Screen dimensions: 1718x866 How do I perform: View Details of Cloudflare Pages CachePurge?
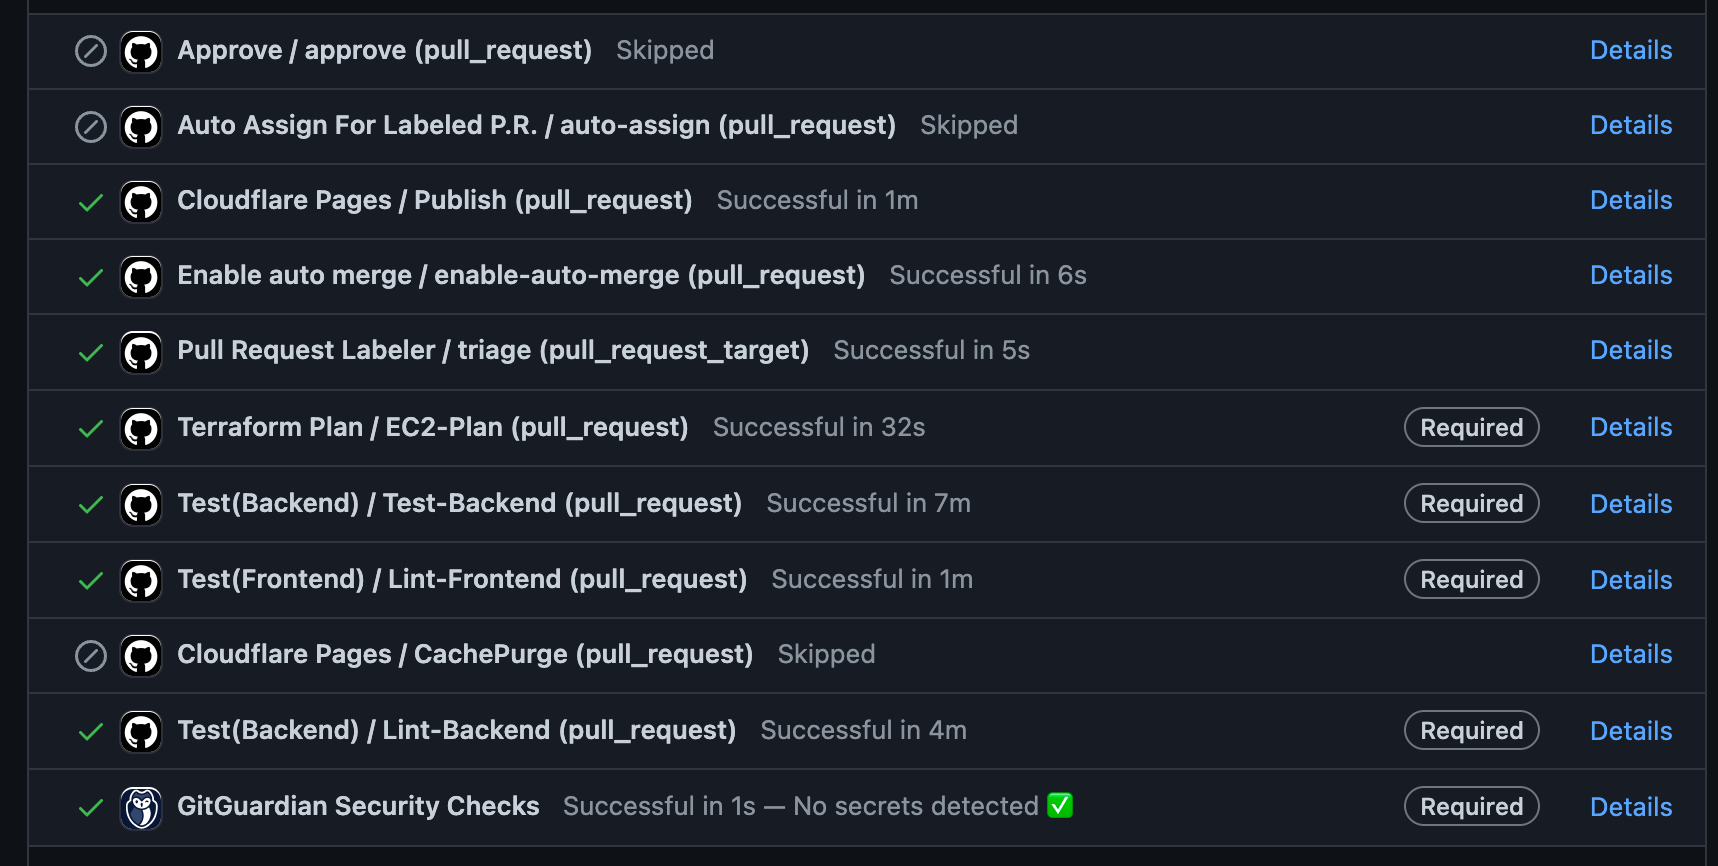click(x=1631, y=654)
